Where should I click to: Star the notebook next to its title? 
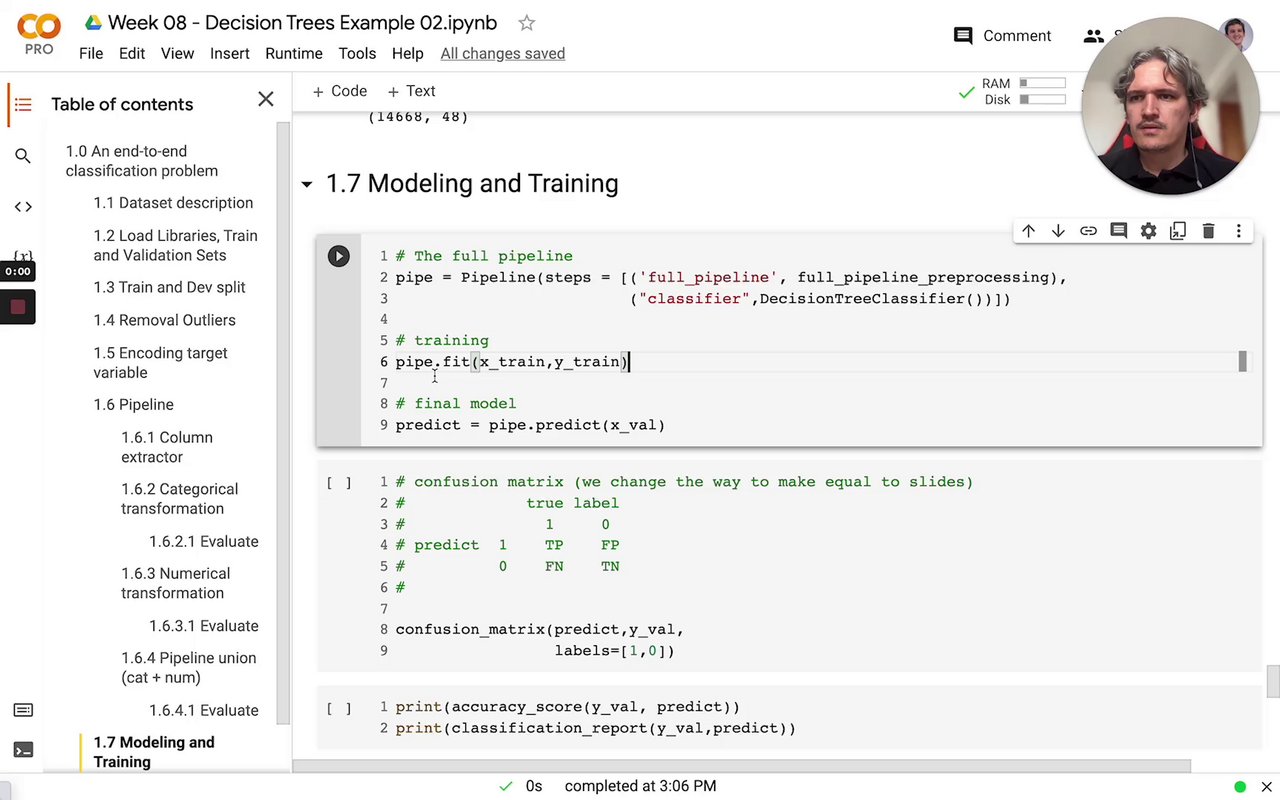(527, 22)
